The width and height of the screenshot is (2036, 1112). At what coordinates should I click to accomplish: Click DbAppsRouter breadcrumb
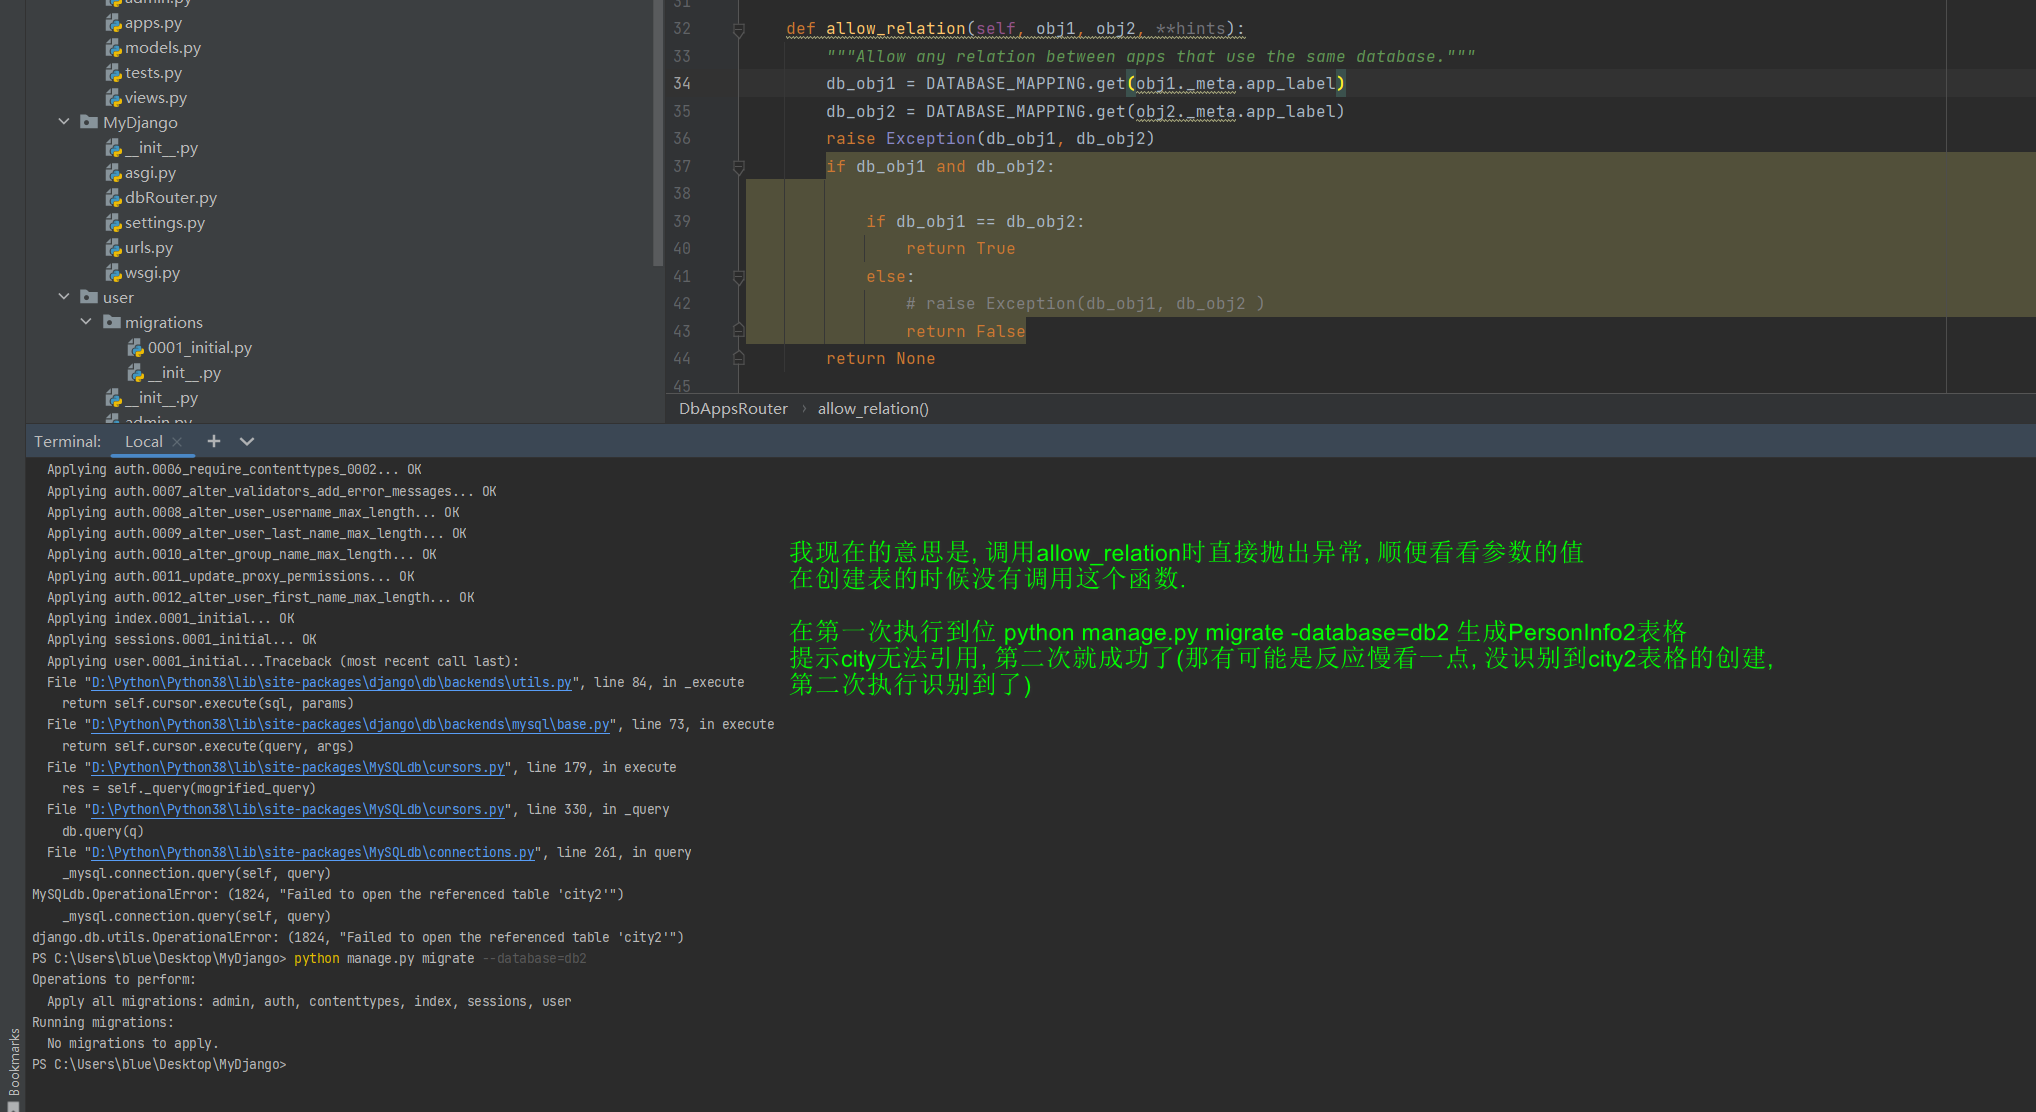click(733, 409)
